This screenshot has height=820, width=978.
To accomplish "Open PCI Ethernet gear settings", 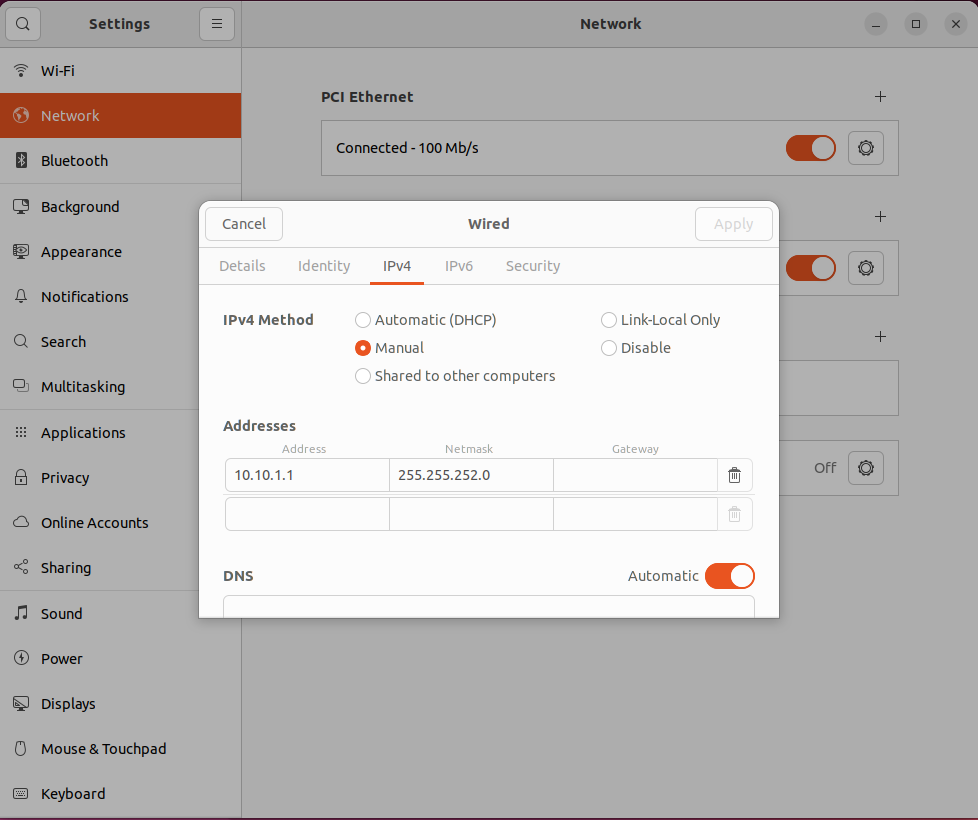I will point(865,148).
